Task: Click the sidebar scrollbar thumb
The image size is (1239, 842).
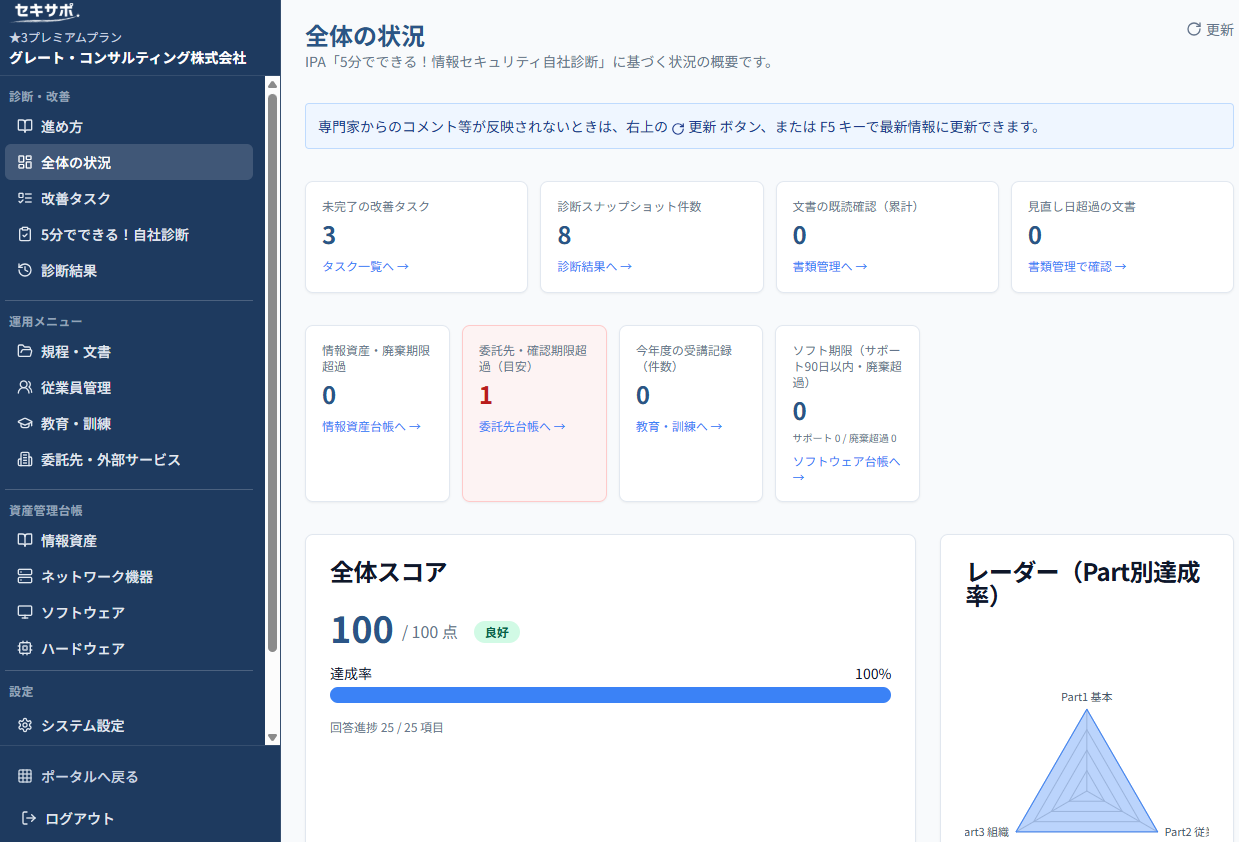Action: (273, 373)
